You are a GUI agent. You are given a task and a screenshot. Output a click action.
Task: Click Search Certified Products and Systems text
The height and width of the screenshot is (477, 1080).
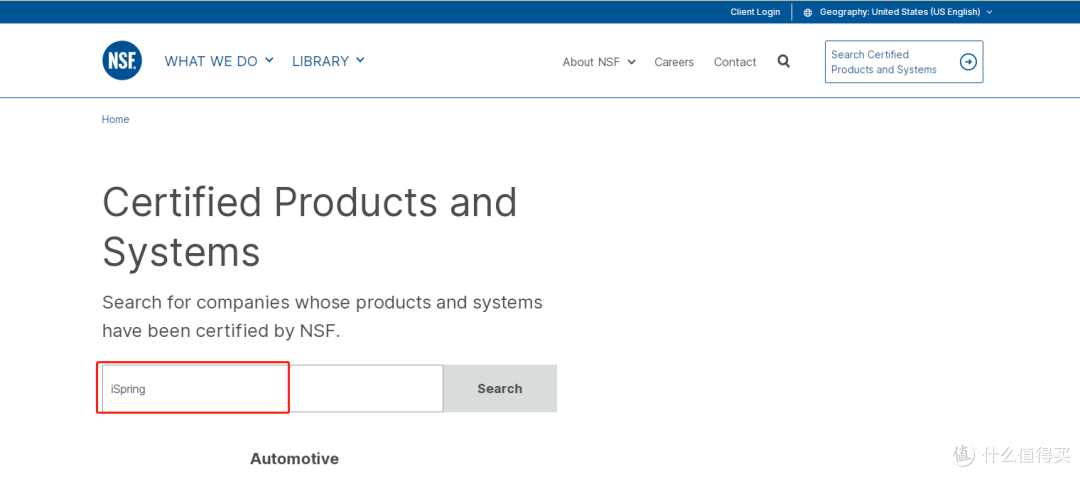(883, 62)
